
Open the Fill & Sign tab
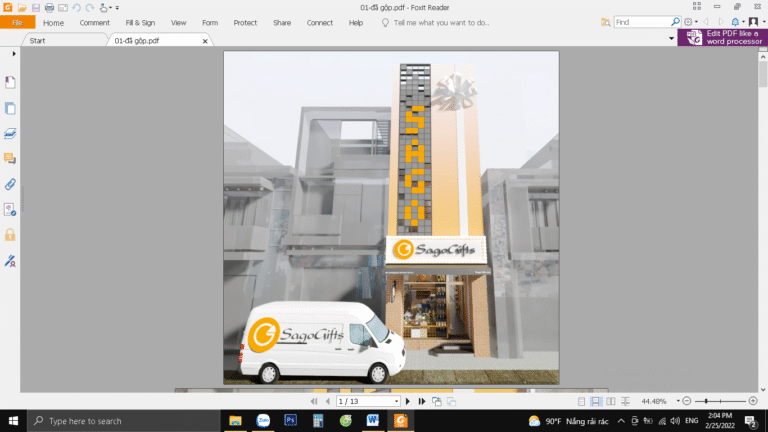click(x=140, y=23)
